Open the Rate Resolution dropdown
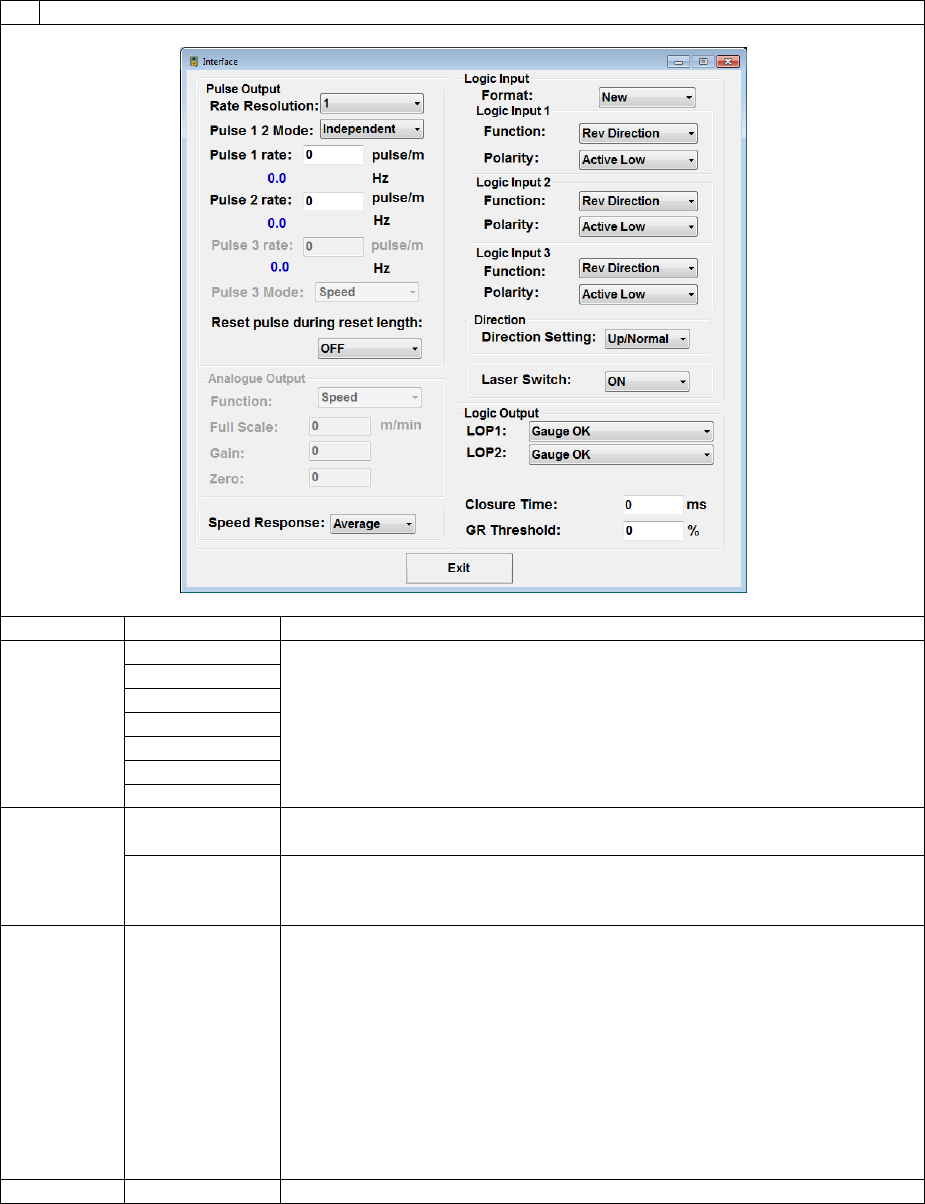The image size is (925, 1204). (x=371, y=104)
